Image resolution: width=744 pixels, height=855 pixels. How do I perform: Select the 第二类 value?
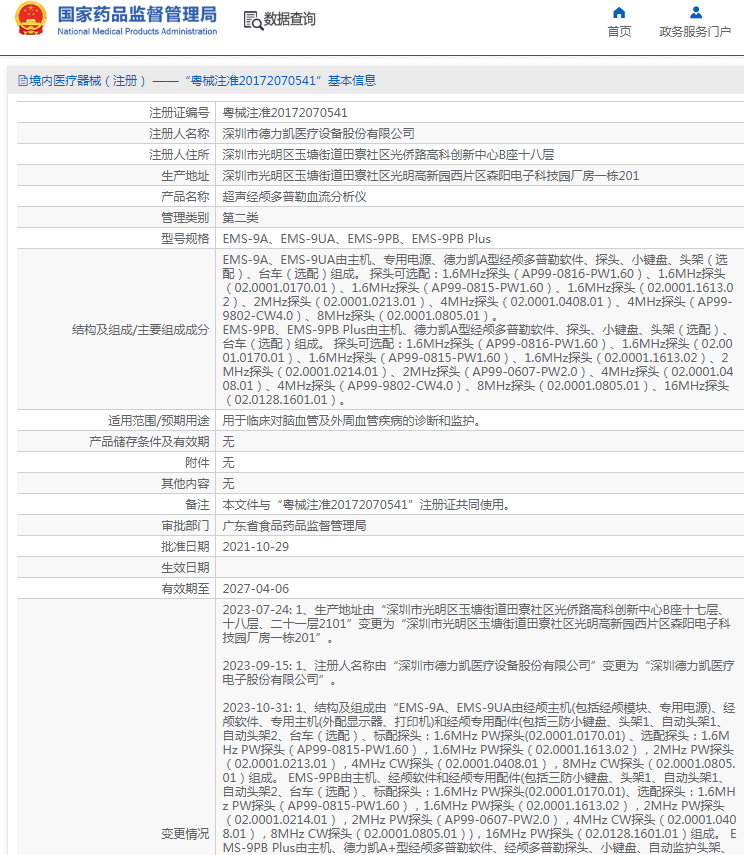pyautogui.click(x=241, y=218)
